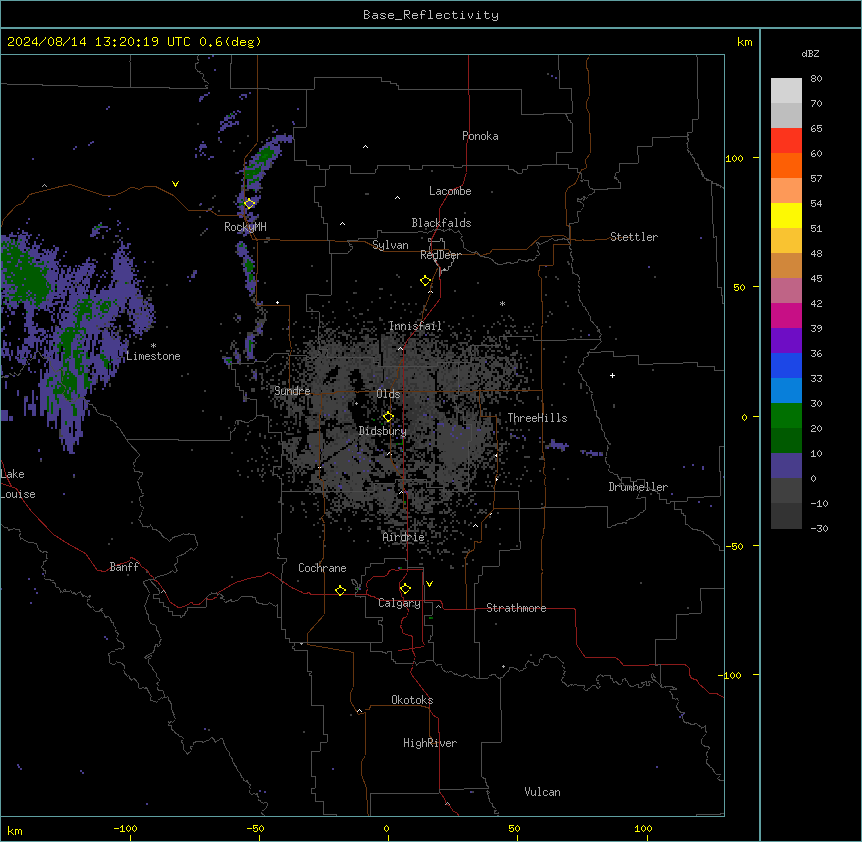Click the yellow station marker near RockyMH
The height and width of the screenshot is (842, 862).
point(249,204)
